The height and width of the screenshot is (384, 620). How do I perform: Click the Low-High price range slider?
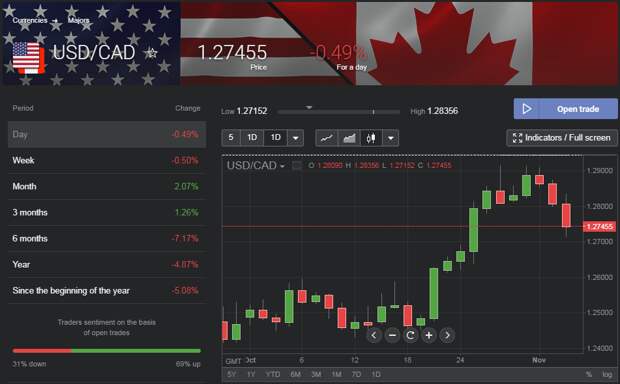[338, 112]
